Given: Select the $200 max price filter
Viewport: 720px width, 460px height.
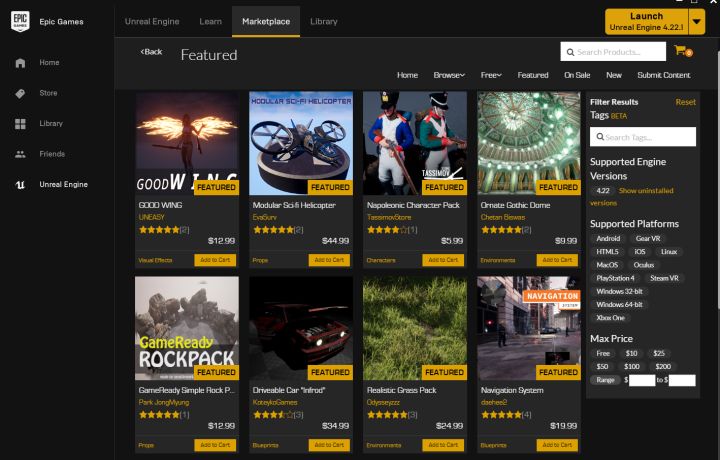Looking at the screenshot, I should 663,367.
